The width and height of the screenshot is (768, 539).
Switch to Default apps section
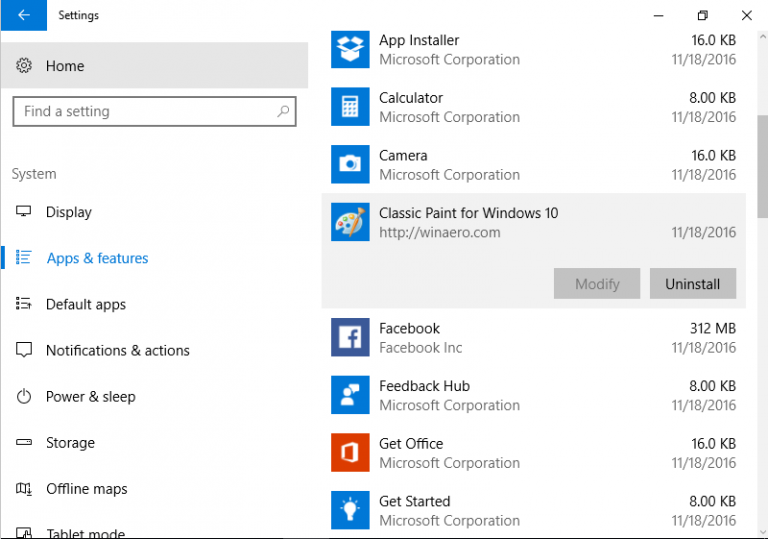[x=85, y=304]
